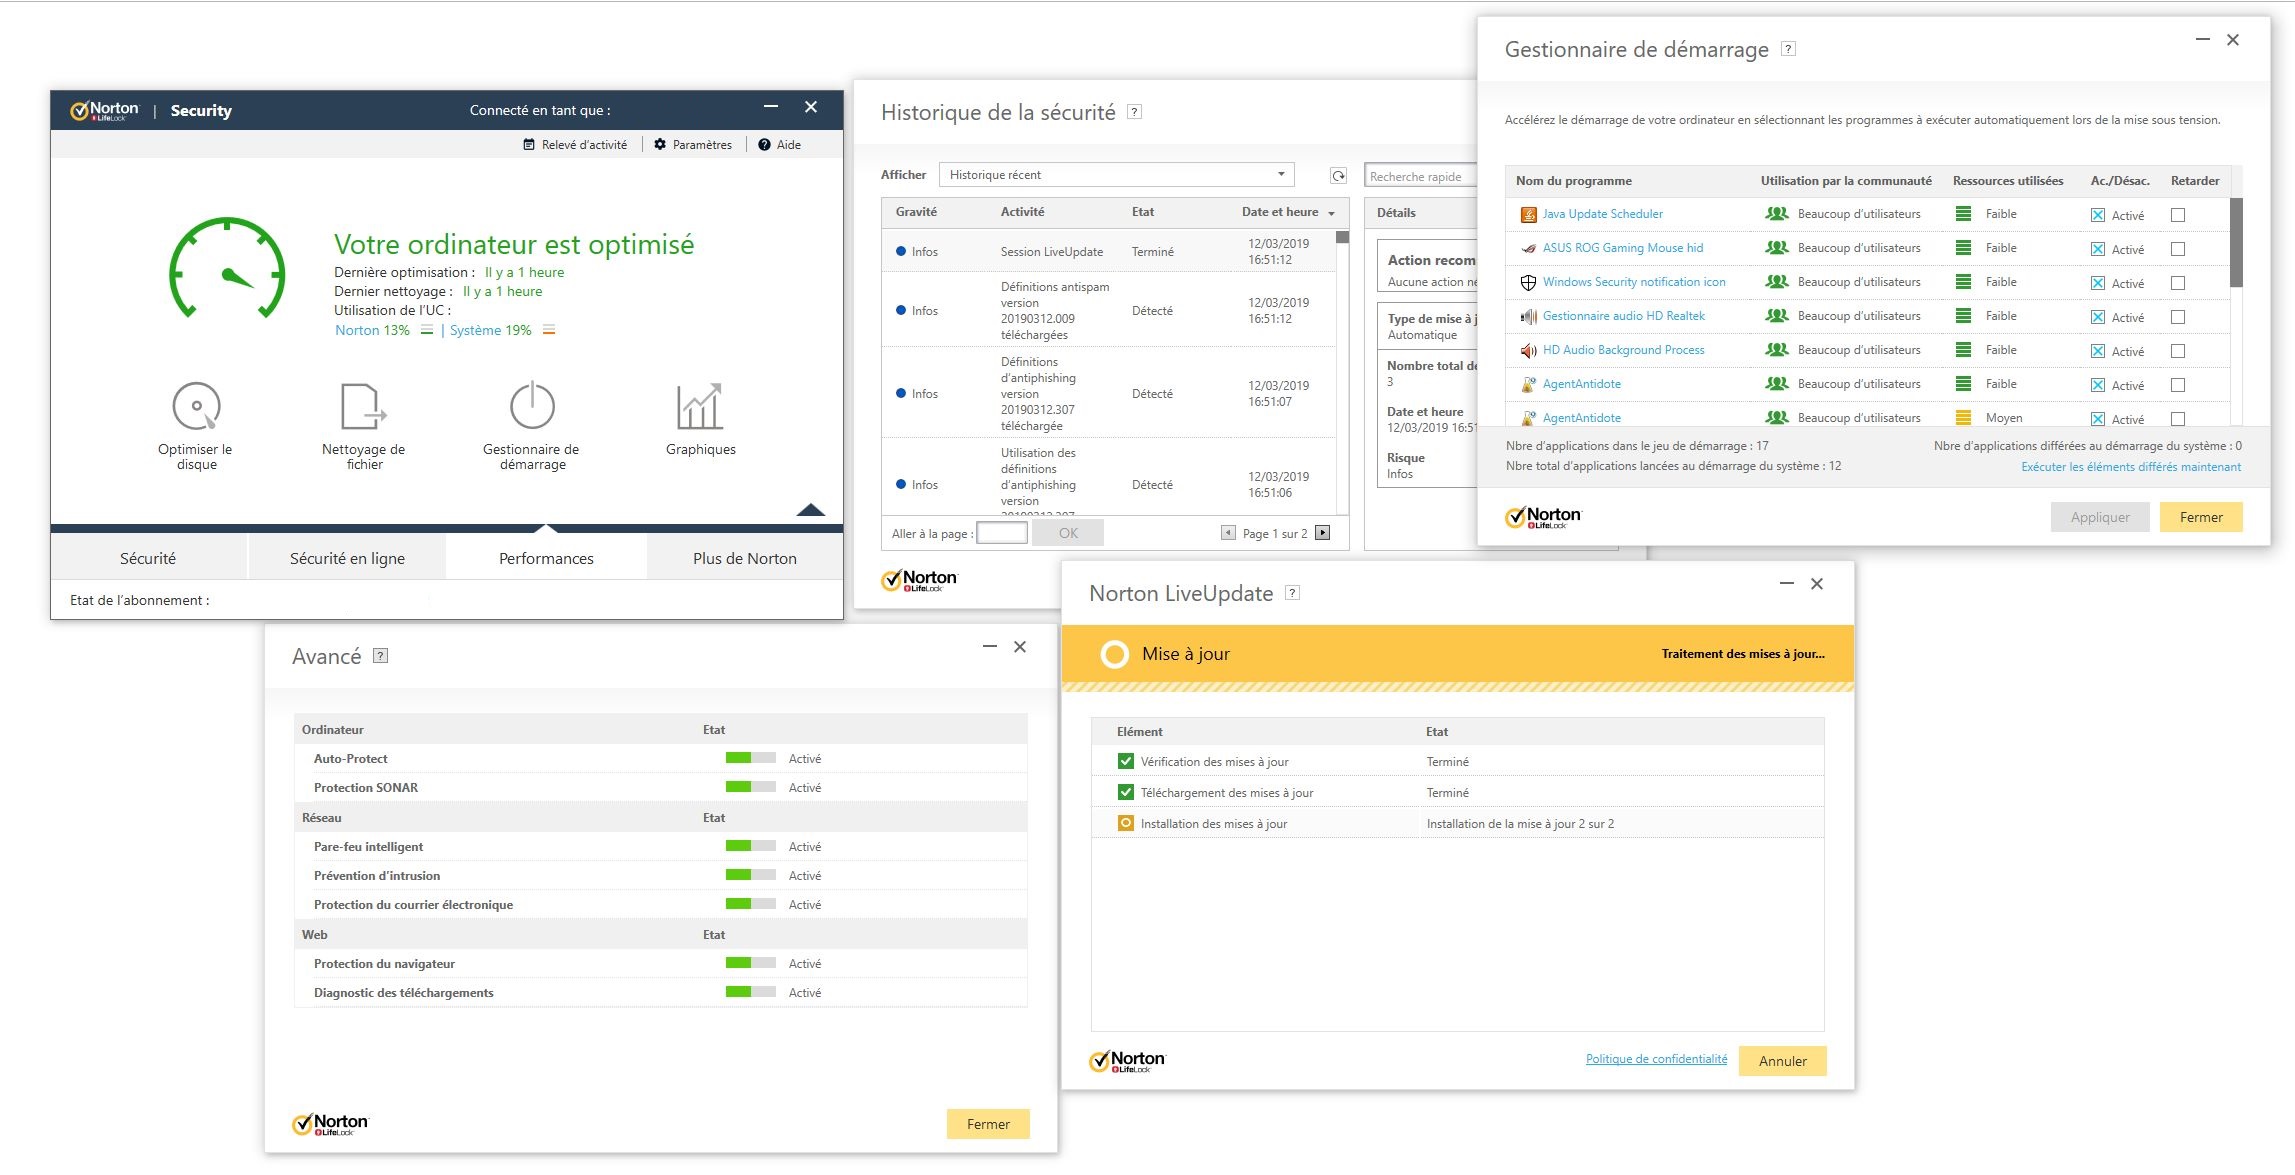This screenshot has width=2295, height=1175.
Task: Toggle Protection du navigateur state slider
Action: click(x=750, y=963)
